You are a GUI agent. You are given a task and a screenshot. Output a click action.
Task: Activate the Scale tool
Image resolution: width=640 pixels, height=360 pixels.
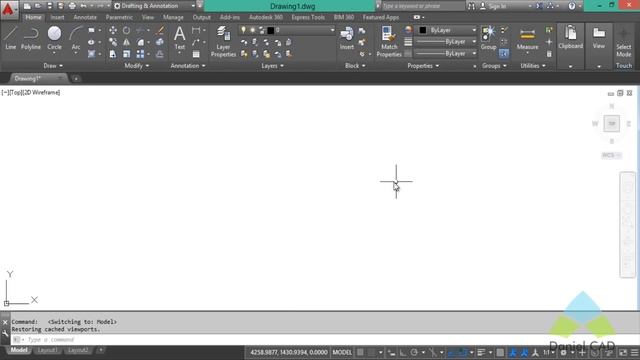pos(127,54)
